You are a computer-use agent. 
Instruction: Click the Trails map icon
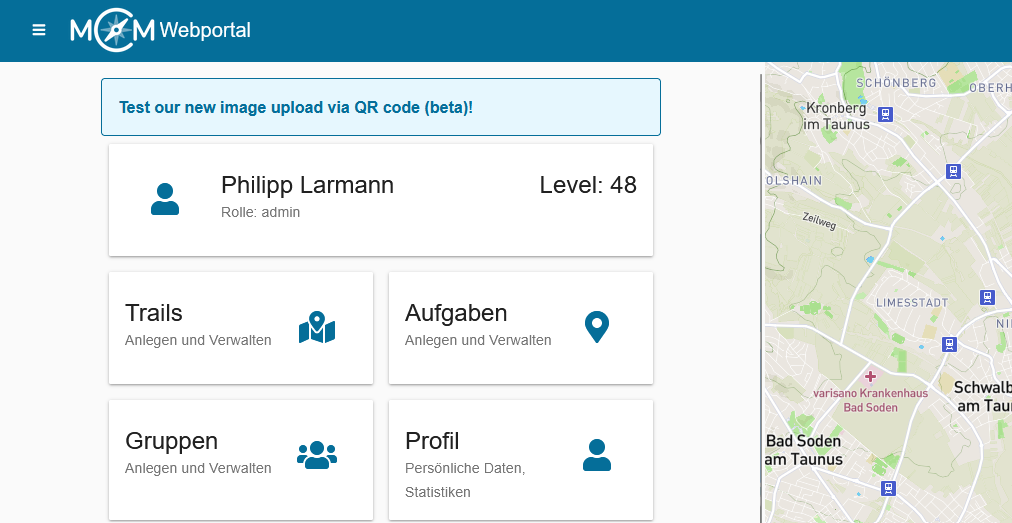pyautogui.click(x=317, y=328)
